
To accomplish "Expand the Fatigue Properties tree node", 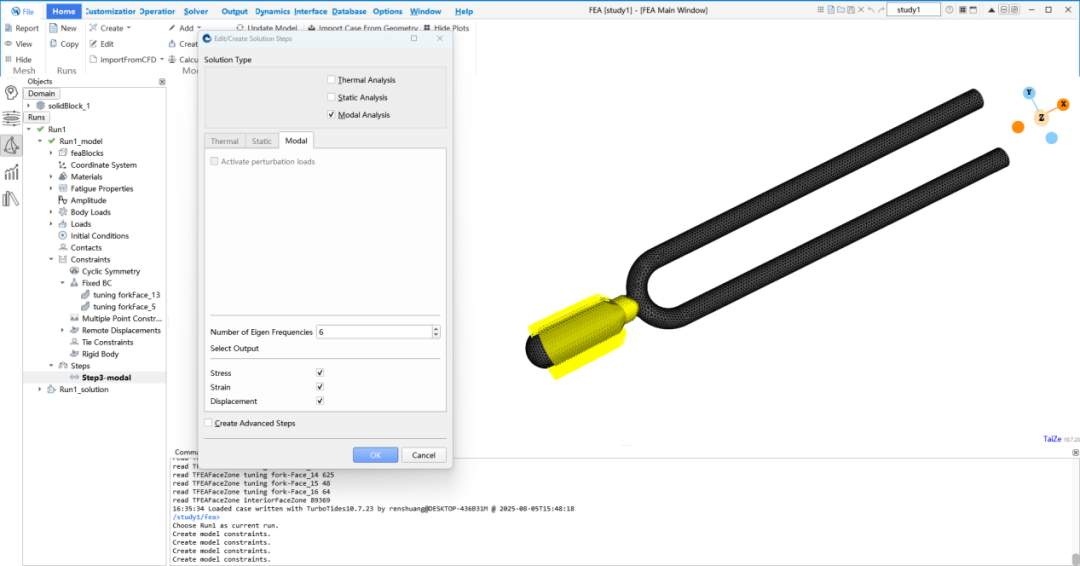I will [x=51, y=189].
